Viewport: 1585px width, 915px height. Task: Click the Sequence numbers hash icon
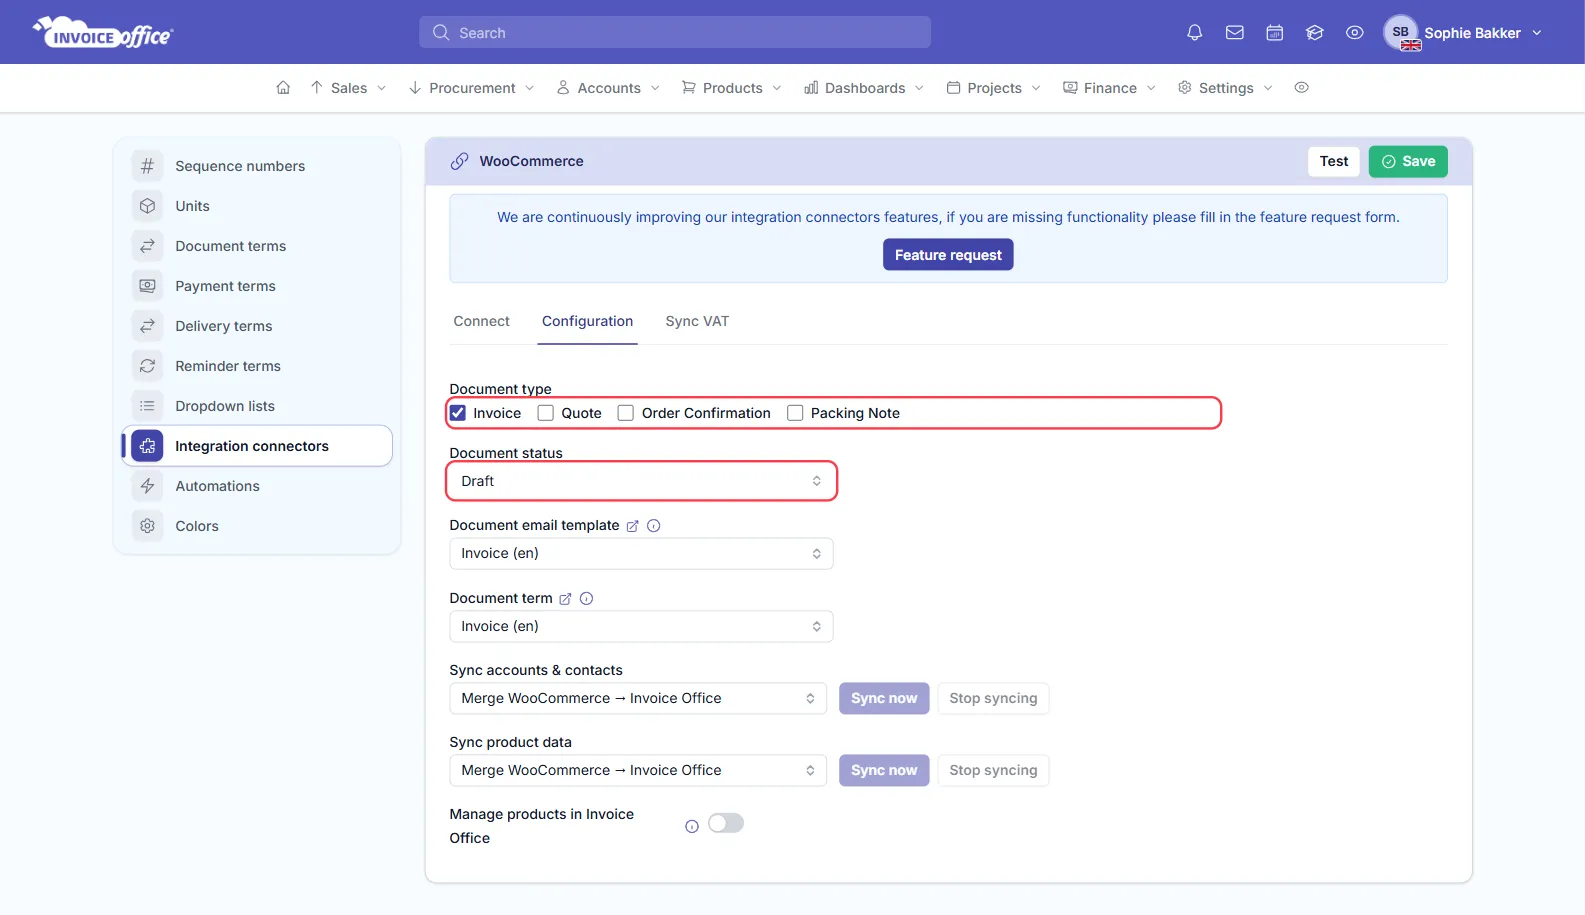point(147,166)
